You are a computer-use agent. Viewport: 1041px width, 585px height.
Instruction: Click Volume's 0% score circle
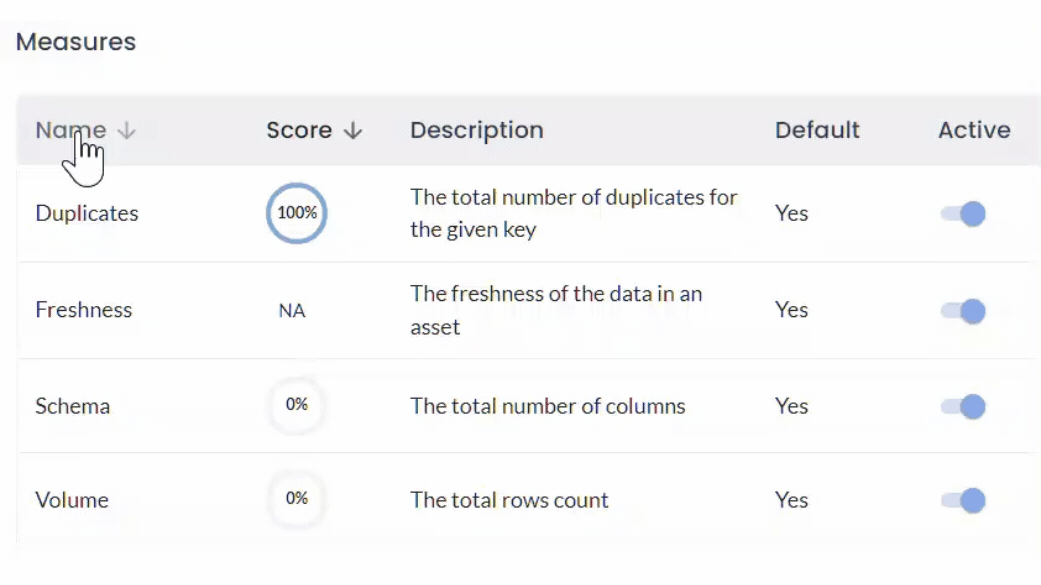coord(296,499)
